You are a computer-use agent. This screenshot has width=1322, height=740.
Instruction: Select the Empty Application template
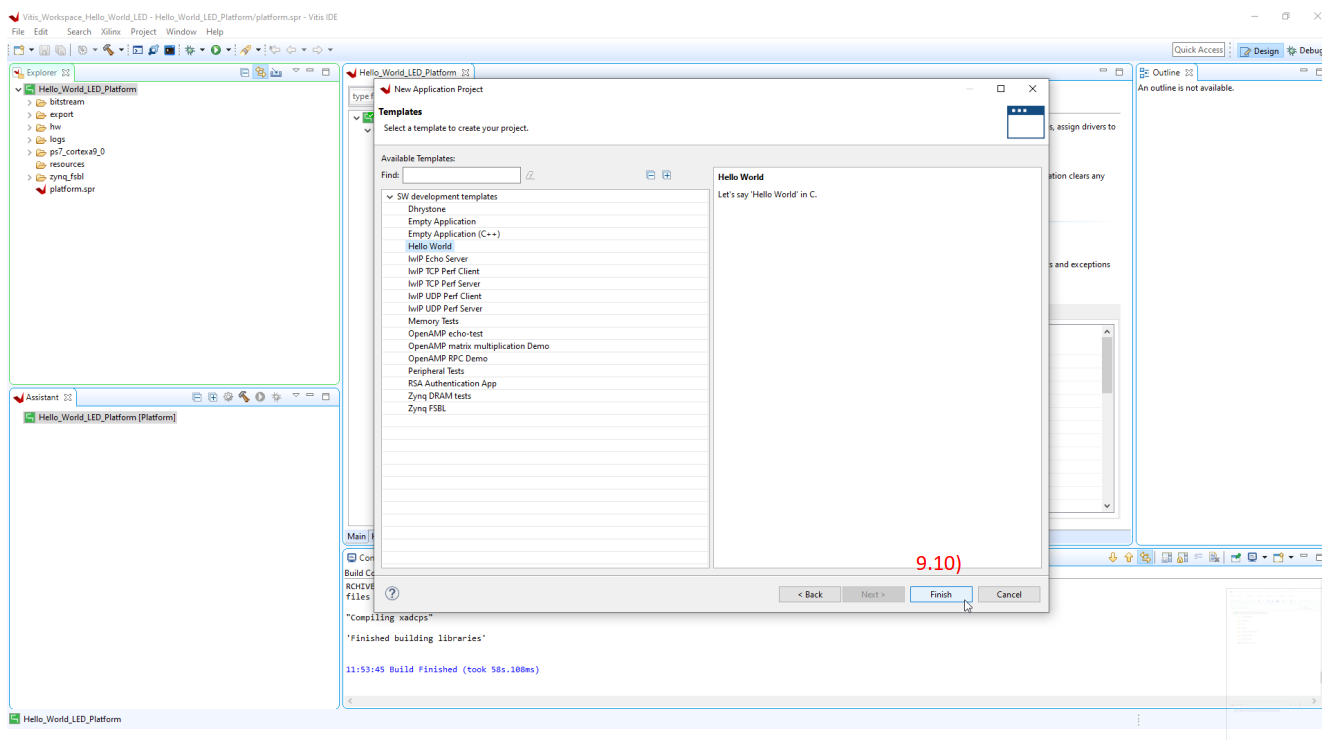click(x=442, y=221)
